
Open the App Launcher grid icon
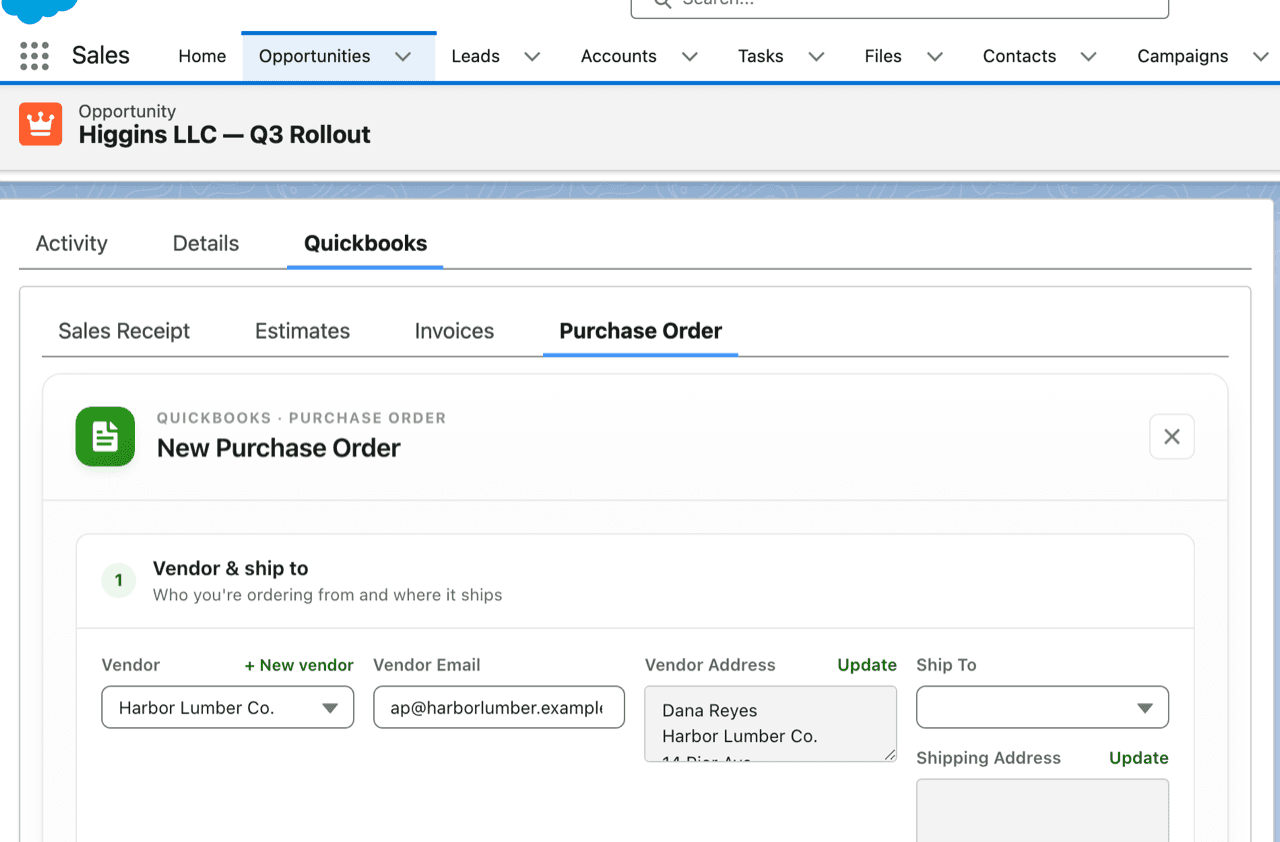(x=34, y=56)
